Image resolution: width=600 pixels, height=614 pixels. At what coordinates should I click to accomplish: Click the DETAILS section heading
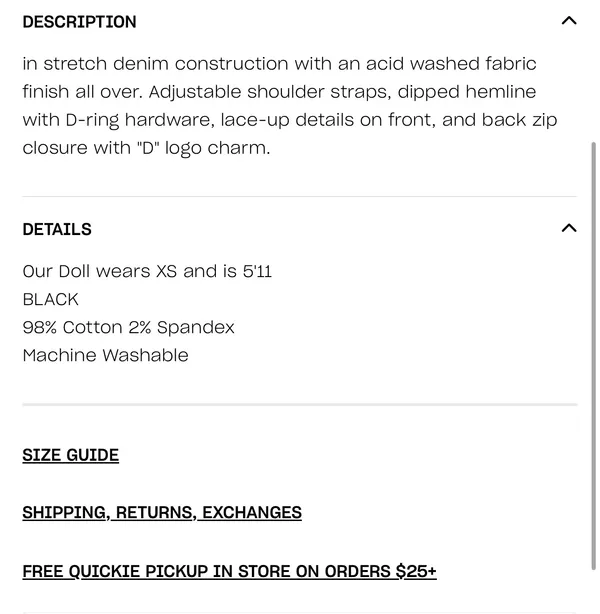(x=57, y=229)
